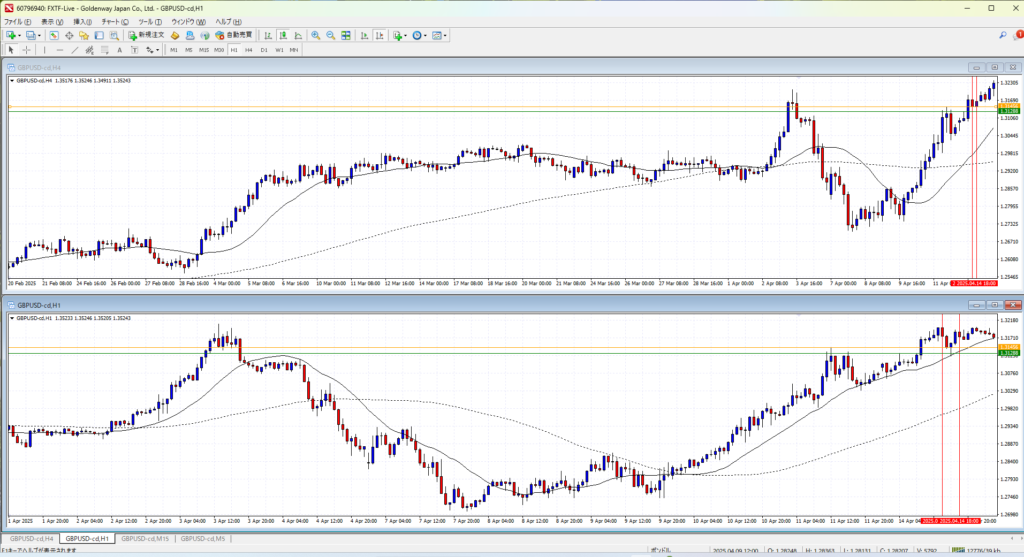
Task: Select the text label tool
Action: click(x=119, y=49)
